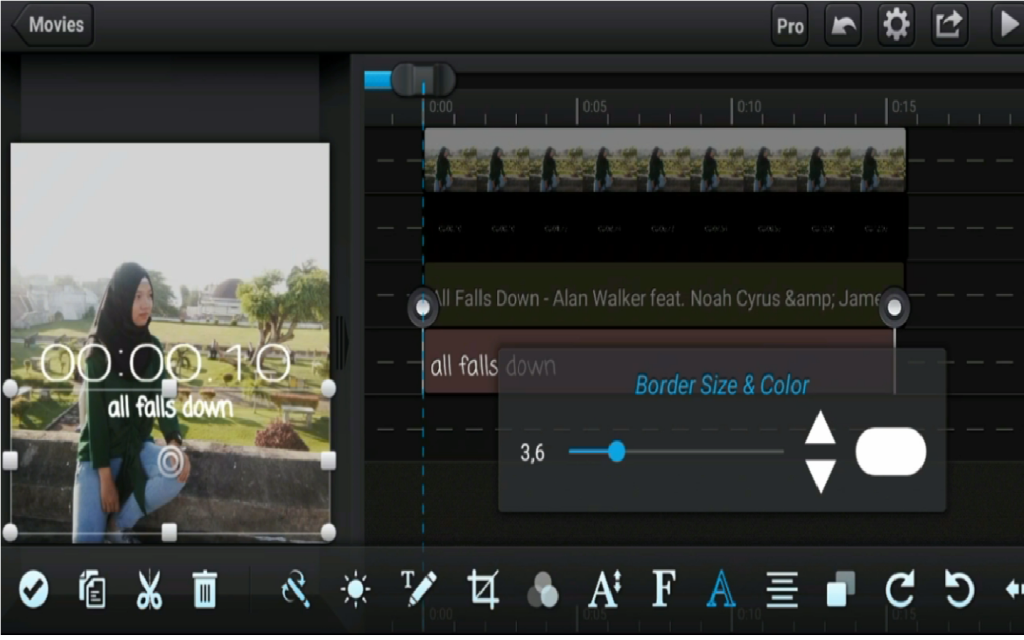Cut the clip with scissors icon
This screenshot has width=1024, height=640.
coord(149,589)
